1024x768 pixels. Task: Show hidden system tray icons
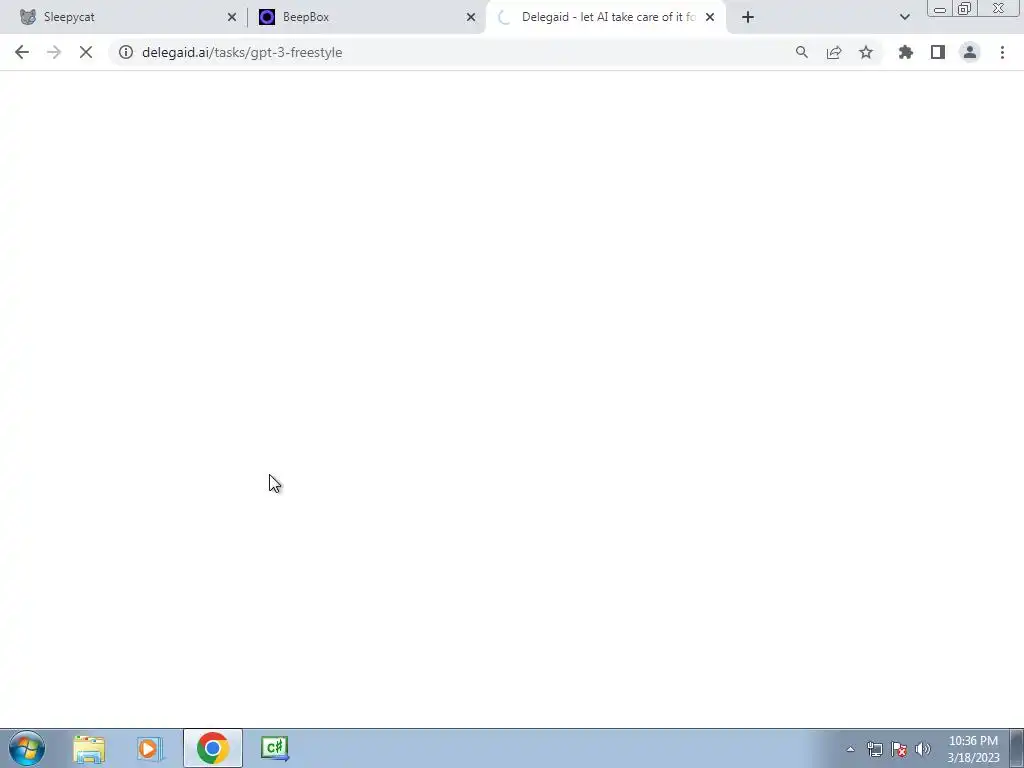(x=850, y=749)
